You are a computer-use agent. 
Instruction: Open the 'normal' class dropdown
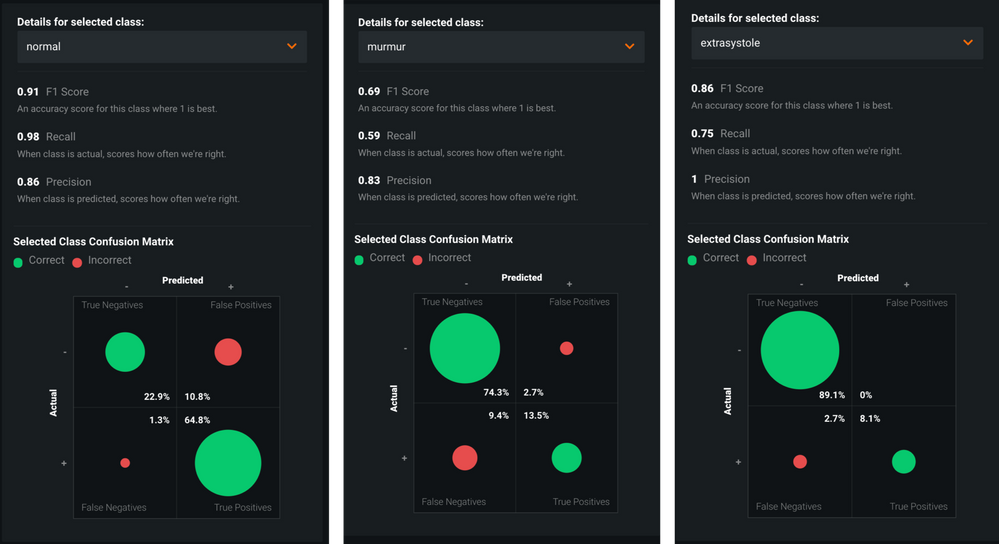[162, 47]
